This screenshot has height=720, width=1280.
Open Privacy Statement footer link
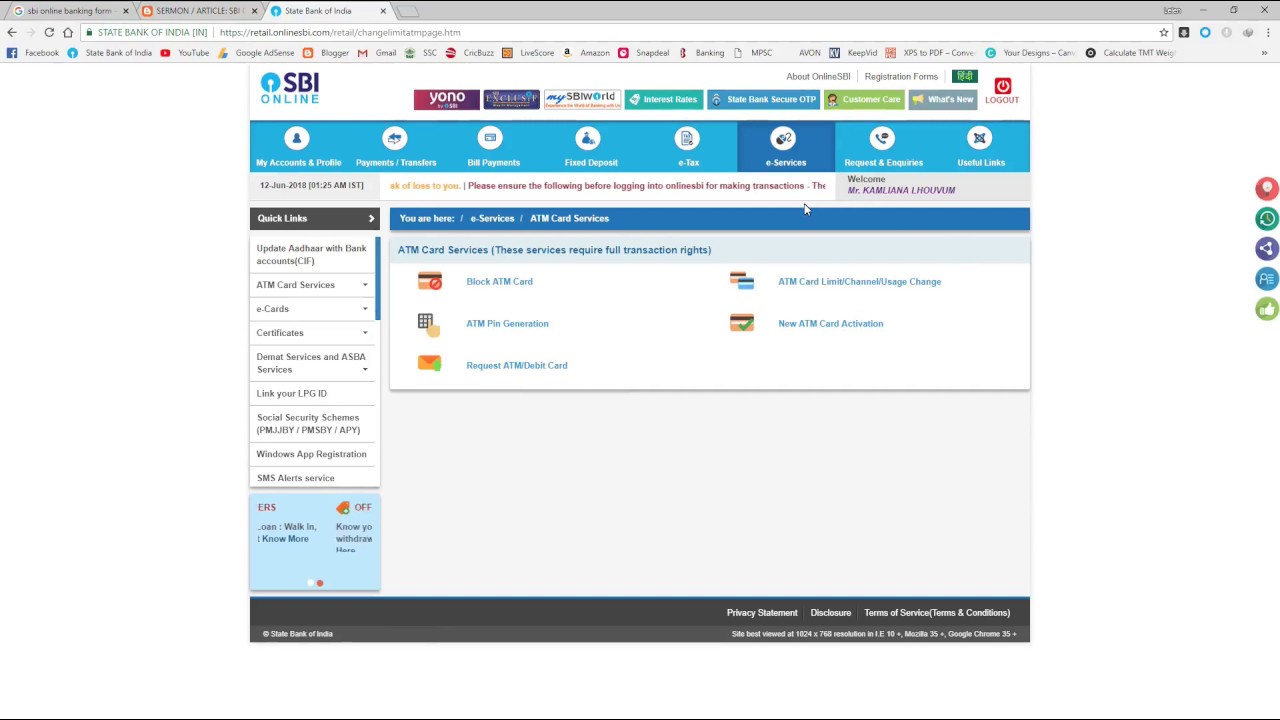pyautogui.click(x=762, y=613)
